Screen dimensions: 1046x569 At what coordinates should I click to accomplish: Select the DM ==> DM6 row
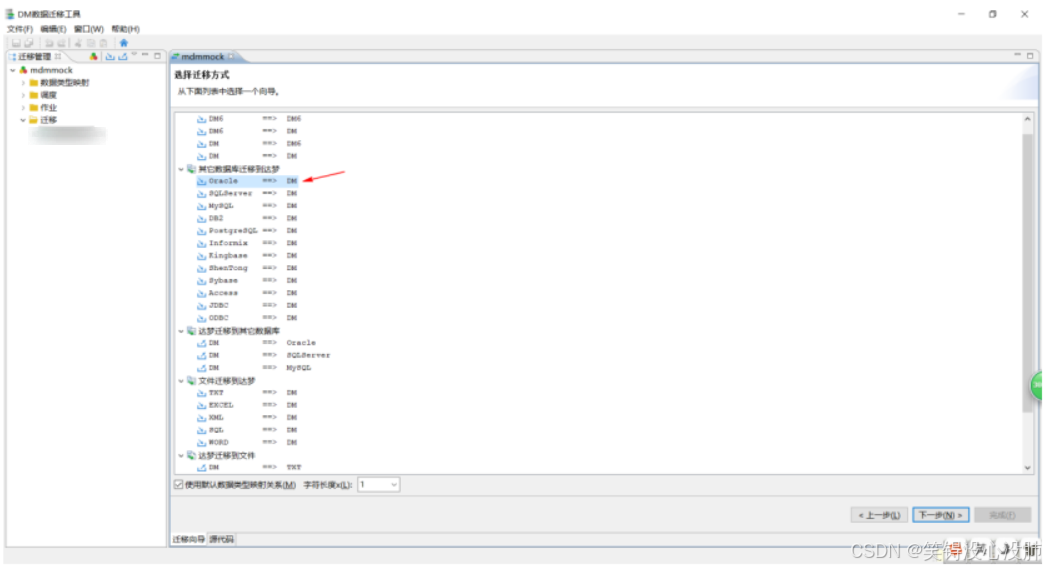pyautogui.click(x=249, y=143)
